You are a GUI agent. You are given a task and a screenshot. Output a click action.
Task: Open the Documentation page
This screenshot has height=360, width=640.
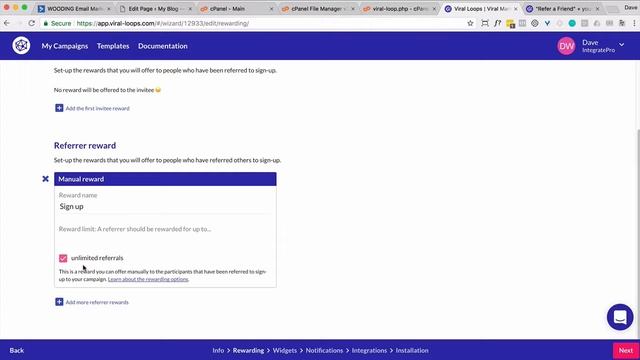pyautogui.click(x=162, y=46)
